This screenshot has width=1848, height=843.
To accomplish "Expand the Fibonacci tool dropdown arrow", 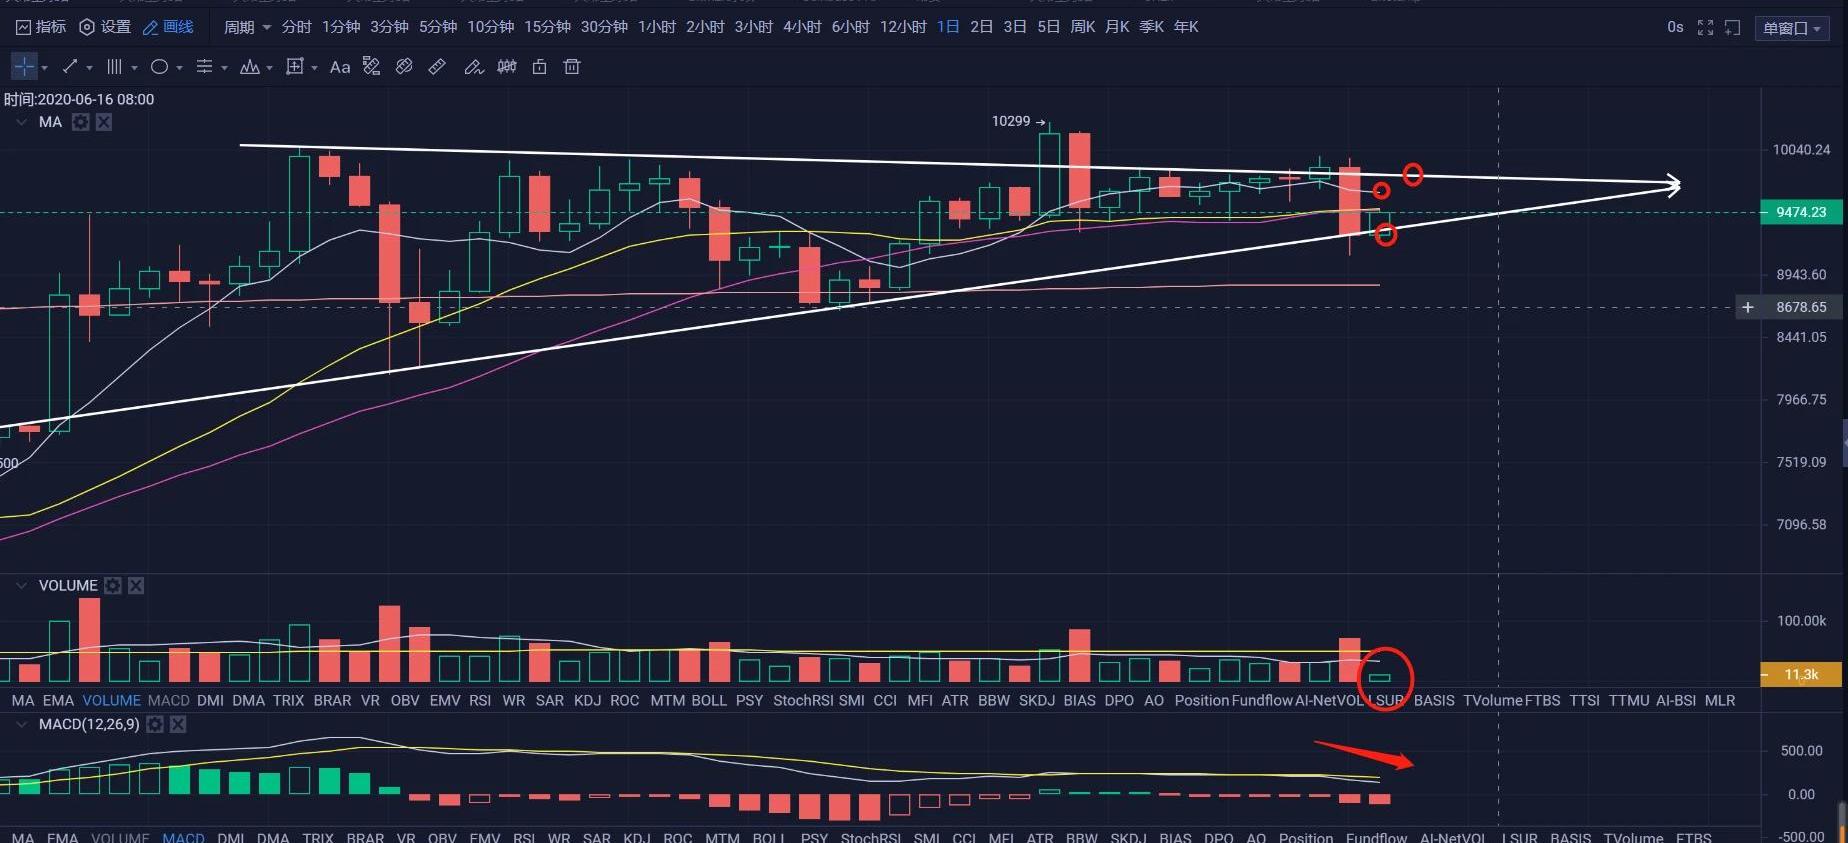I will 224,68.
